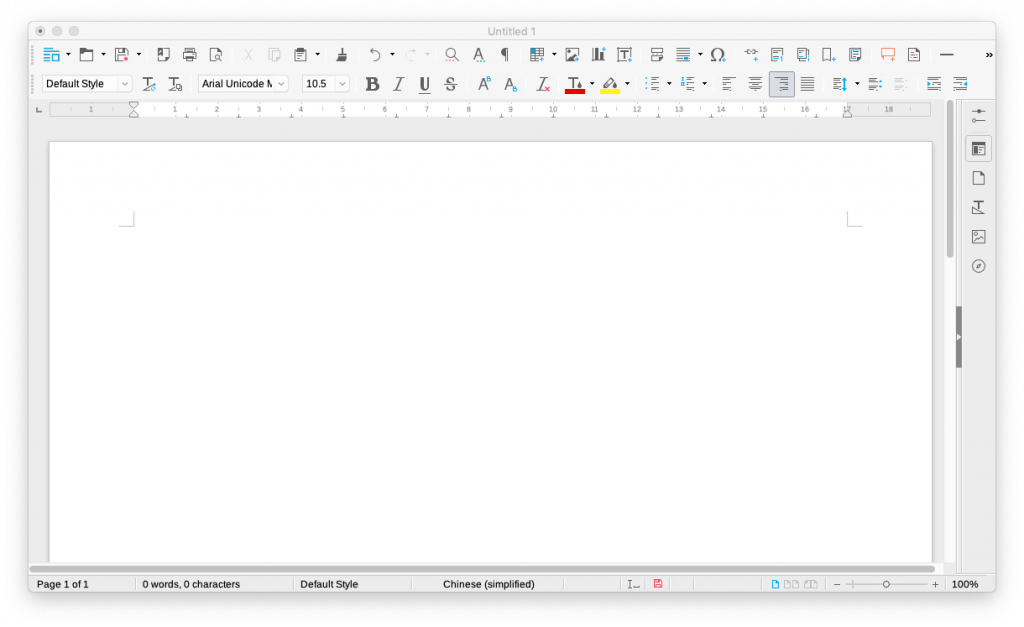Apply red font color swatch
Viewport: 1024px width, 627px height.
[x=575, y=84]
